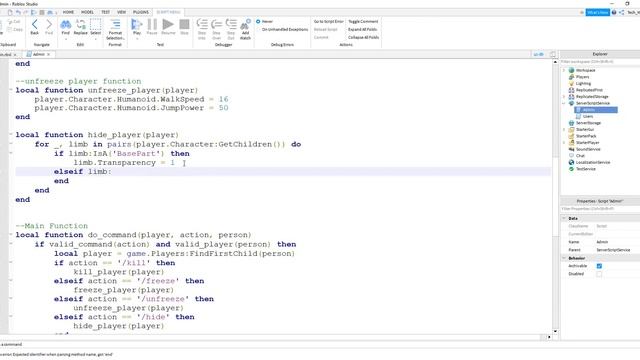The height and width of the screenshot is (360, 640).
Task: Click the New file icon in quick access bar
Action: [10, 12]
